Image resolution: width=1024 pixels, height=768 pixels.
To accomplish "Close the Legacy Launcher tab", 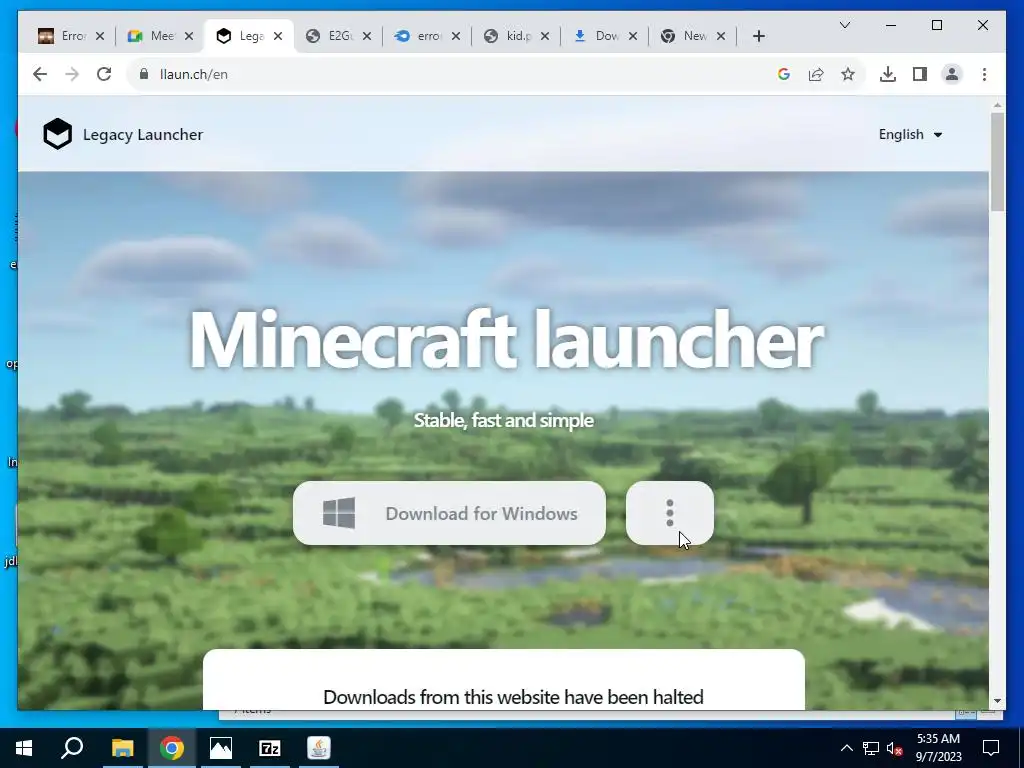I will click(x=278, y=36).
